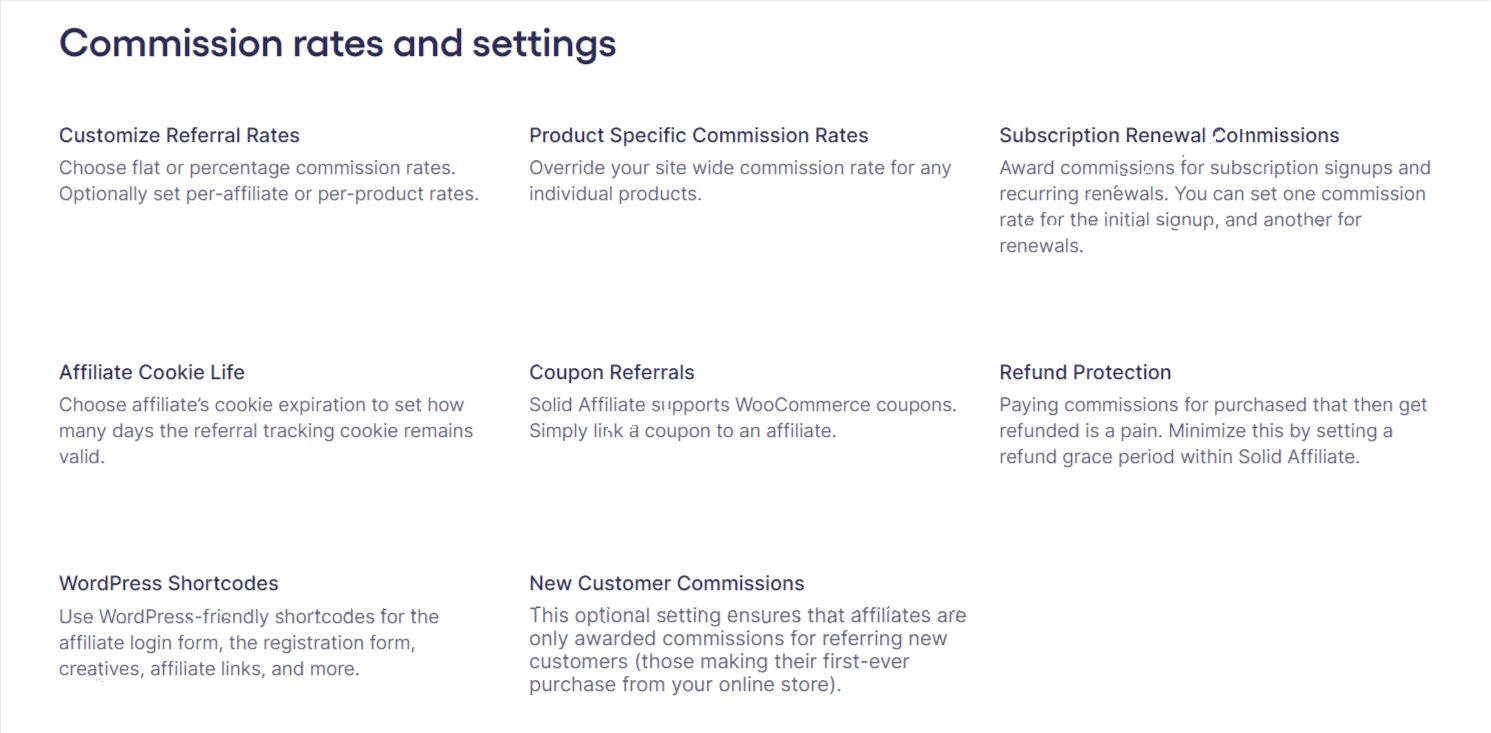Click the description of WordPress-friendly shortcodes
Viewport: 1491px width, 733px height.
pos(248,642)
